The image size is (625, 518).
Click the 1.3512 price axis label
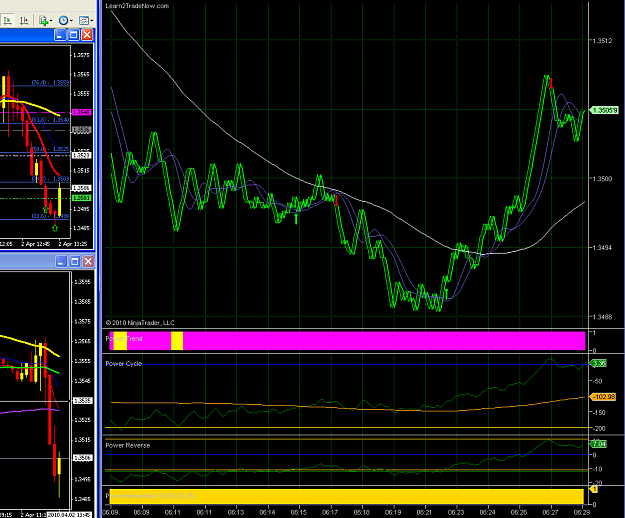(602, 41)
